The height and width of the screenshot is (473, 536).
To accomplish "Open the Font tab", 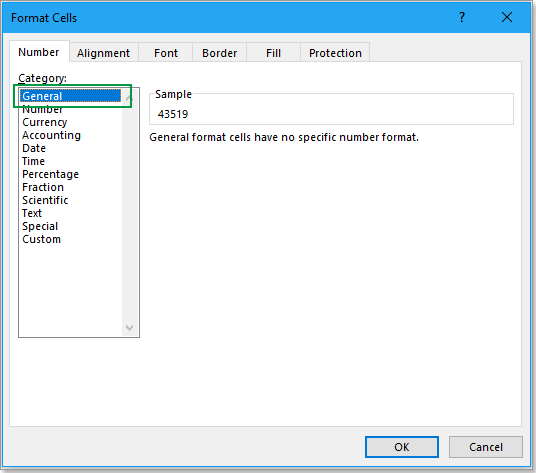I will tap(166, 53).
